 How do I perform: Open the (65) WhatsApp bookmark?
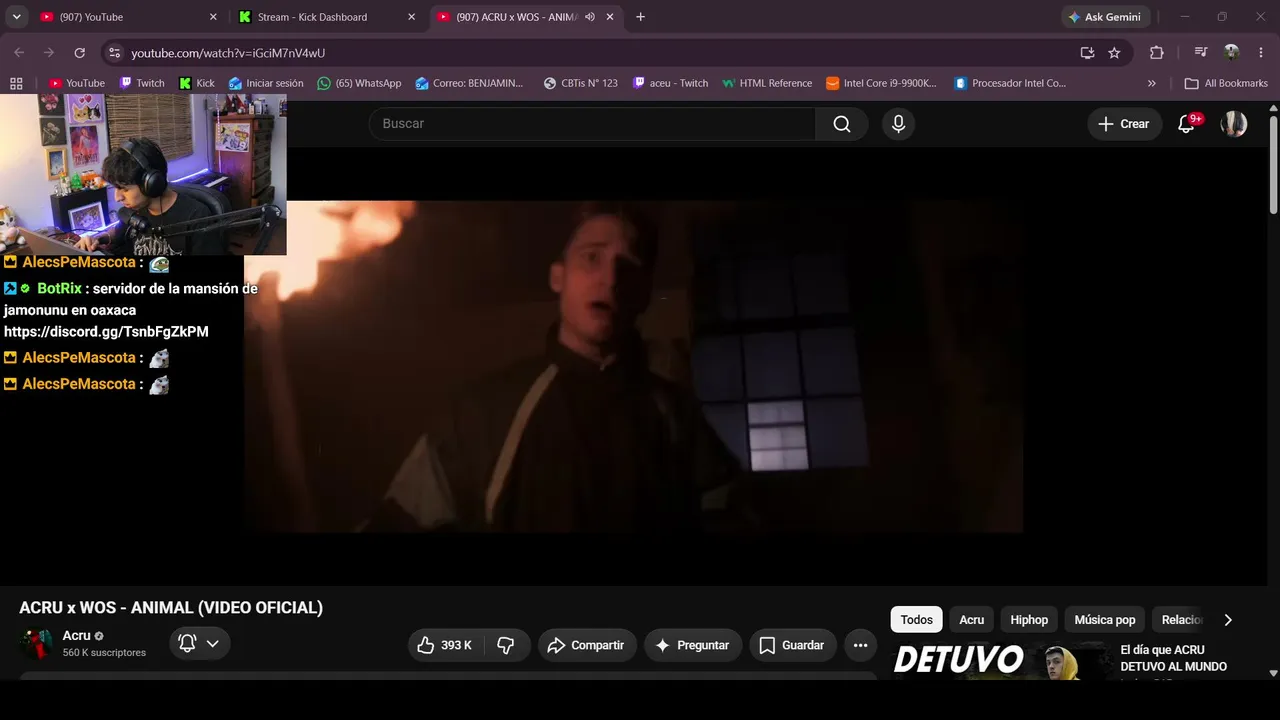tap(359, 83)
